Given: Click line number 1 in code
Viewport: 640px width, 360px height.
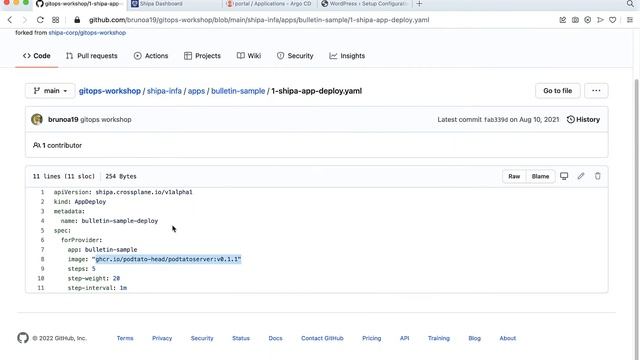Looking at the screenshot, I should tap(42, 192).
